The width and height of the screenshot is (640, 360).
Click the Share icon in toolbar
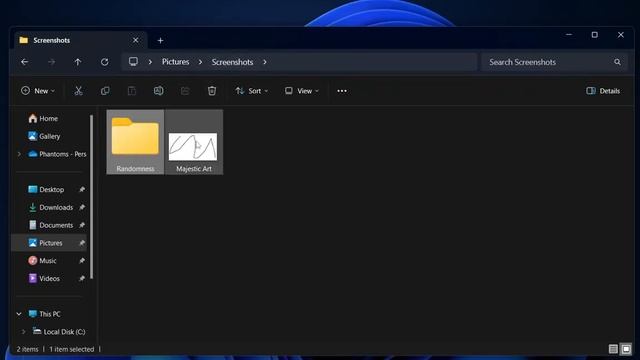click(x=185, y=91)
